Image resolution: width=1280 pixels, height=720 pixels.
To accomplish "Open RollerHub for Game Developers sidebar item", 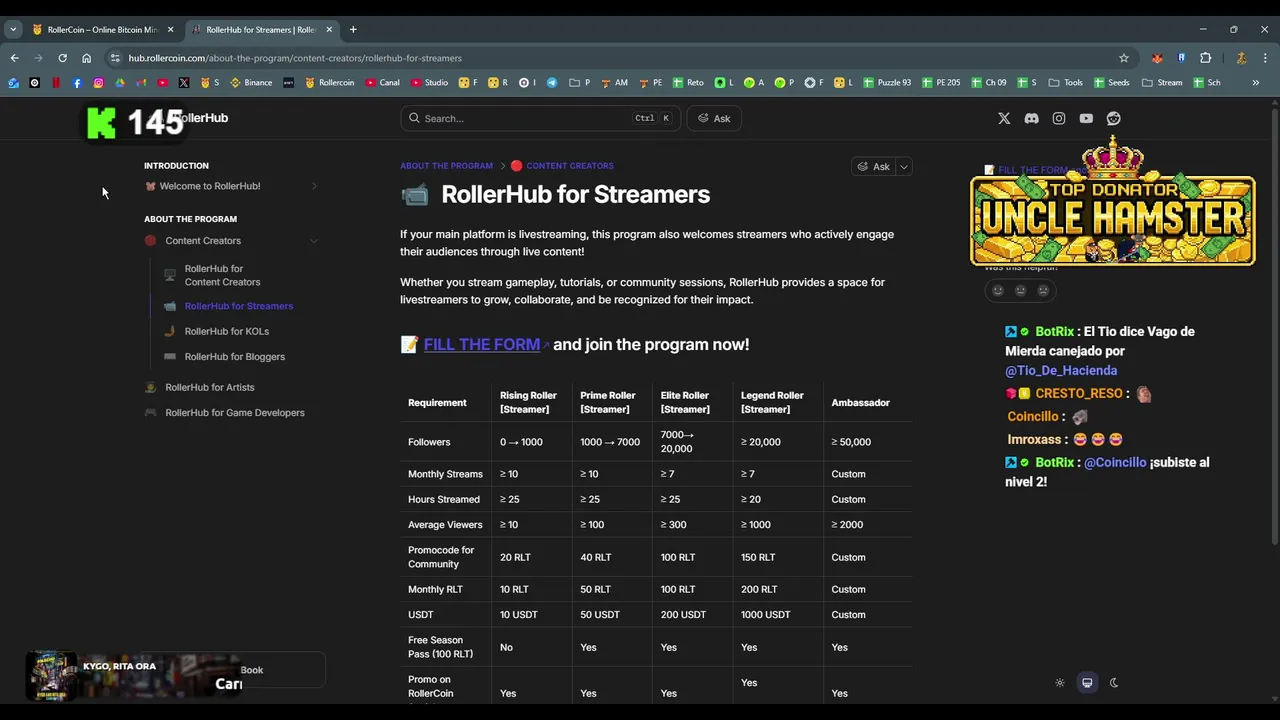I will click(235, 413).
